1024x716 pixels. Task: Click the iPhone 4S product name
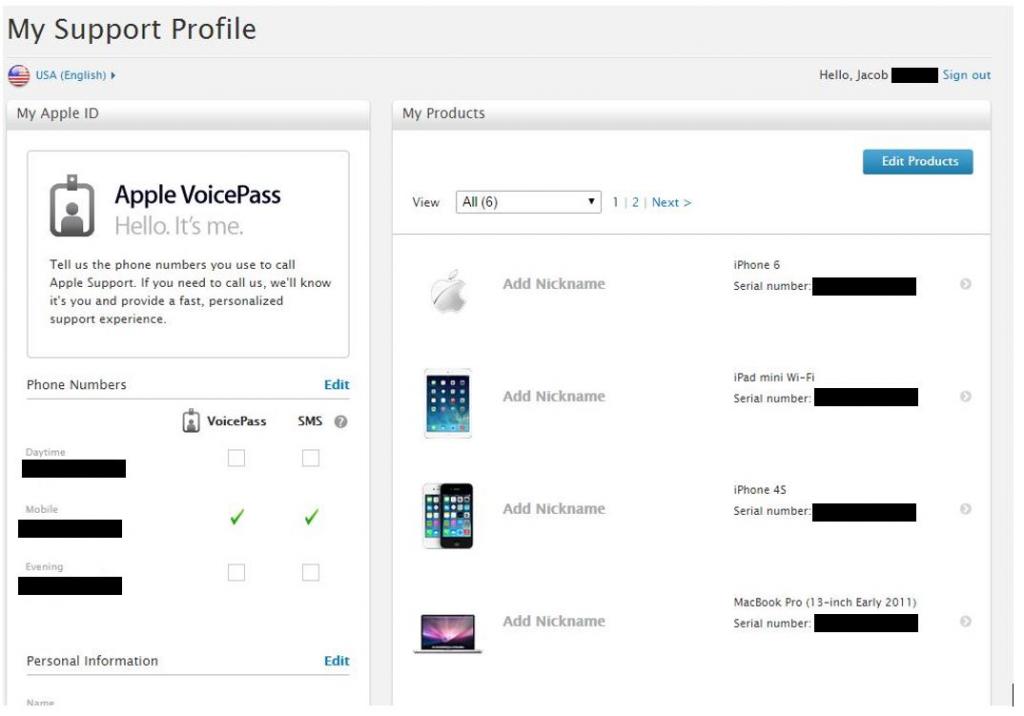pos(760,490)
